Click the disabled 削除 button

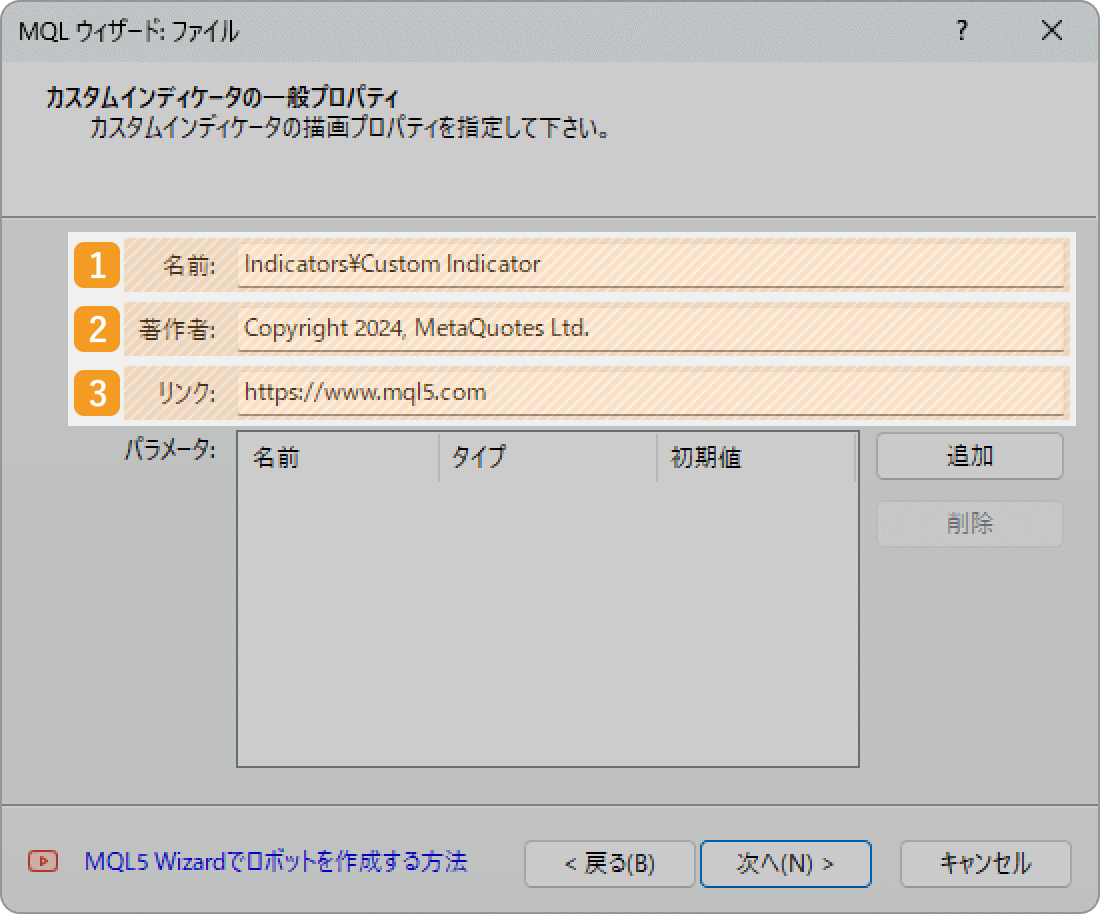pos(970,523)
